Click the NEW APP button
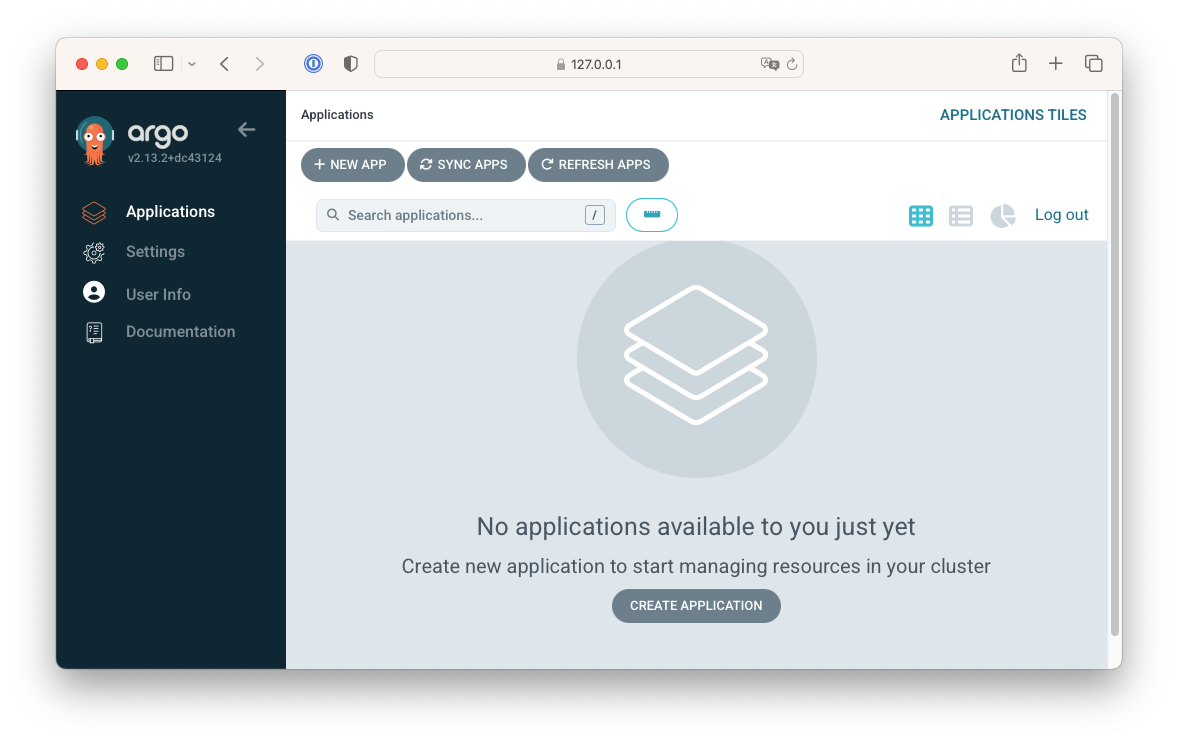 point(352,165)
